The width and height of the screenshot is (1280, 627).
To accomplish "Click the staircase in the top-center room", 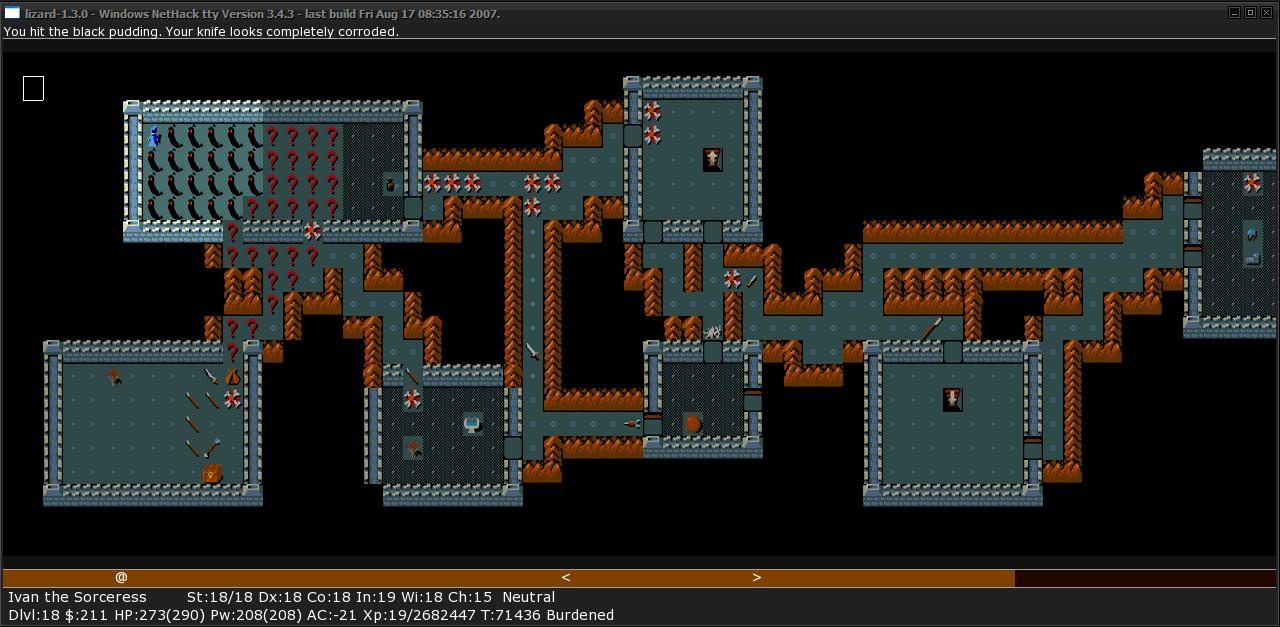I will click(x=712, y=160).
